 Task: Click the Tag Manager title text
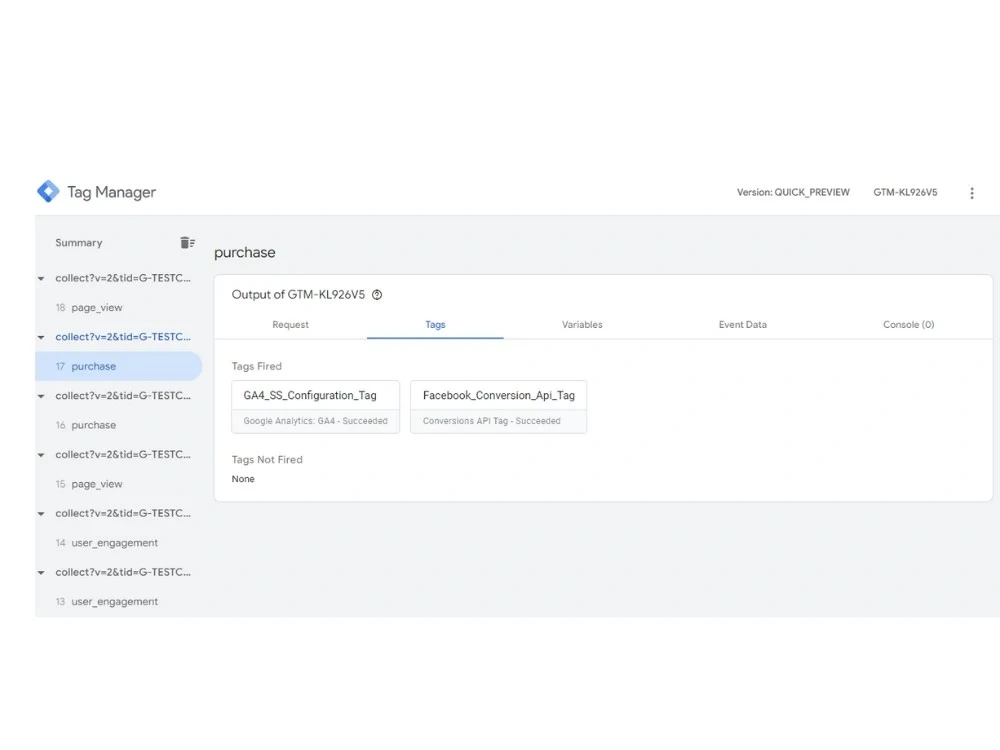(x=112, y=192)
